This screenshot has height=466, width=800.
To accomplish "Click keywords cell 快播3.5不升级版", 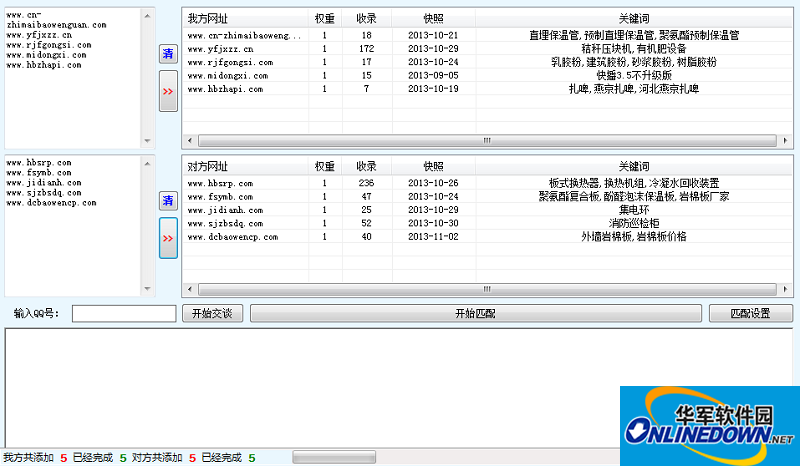I will (634, 76).
